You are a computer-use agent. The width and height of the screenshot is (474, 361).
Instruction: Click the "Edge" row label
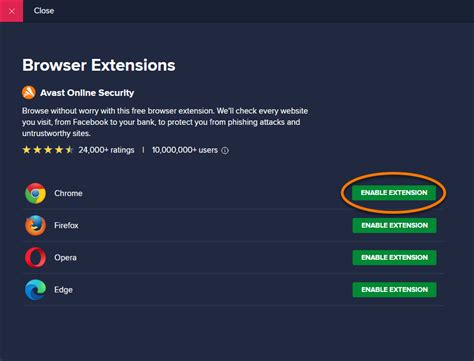click(x=63, y=290)
